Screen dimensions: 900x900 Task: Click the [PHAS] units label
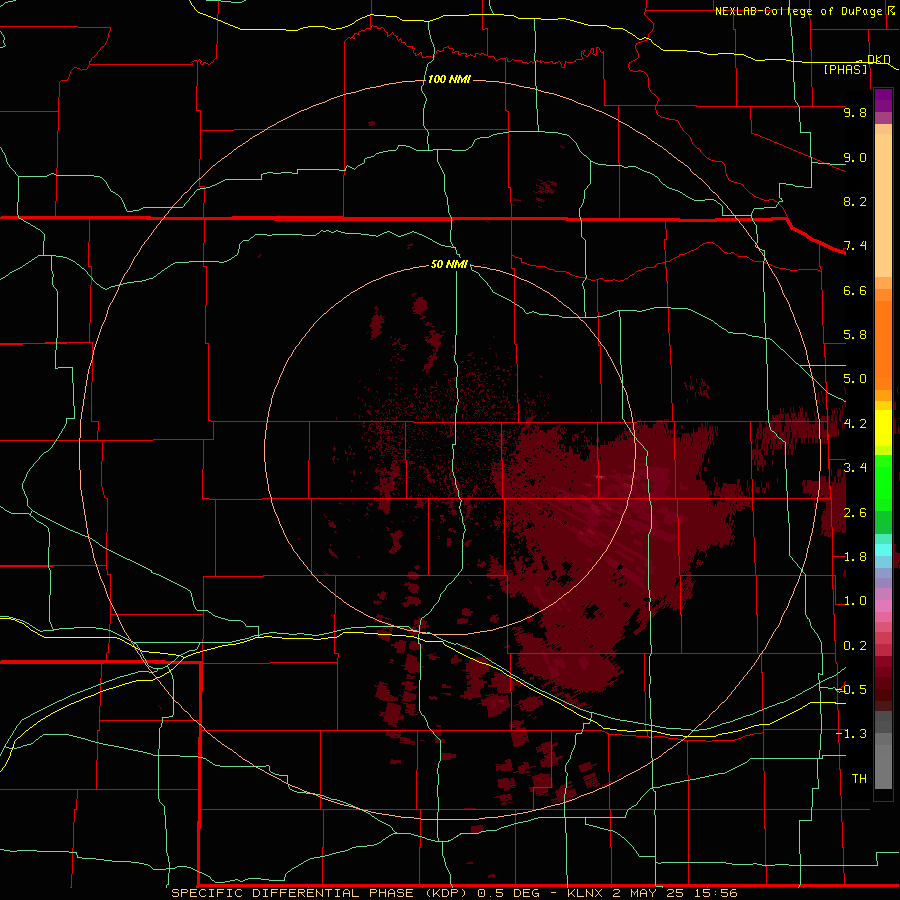[x=845, y=69]
